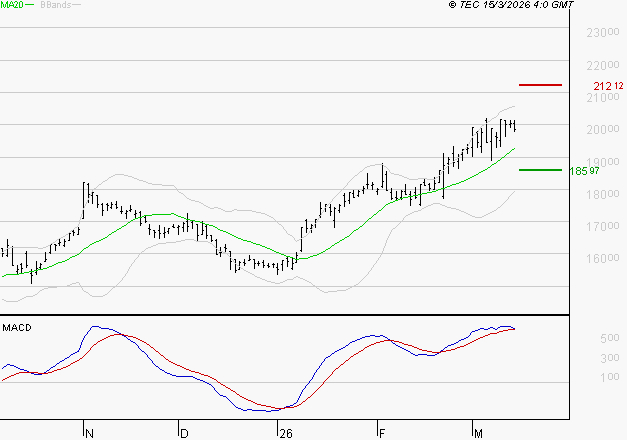Click the green line sample beside MA20

tap(29, 5)
